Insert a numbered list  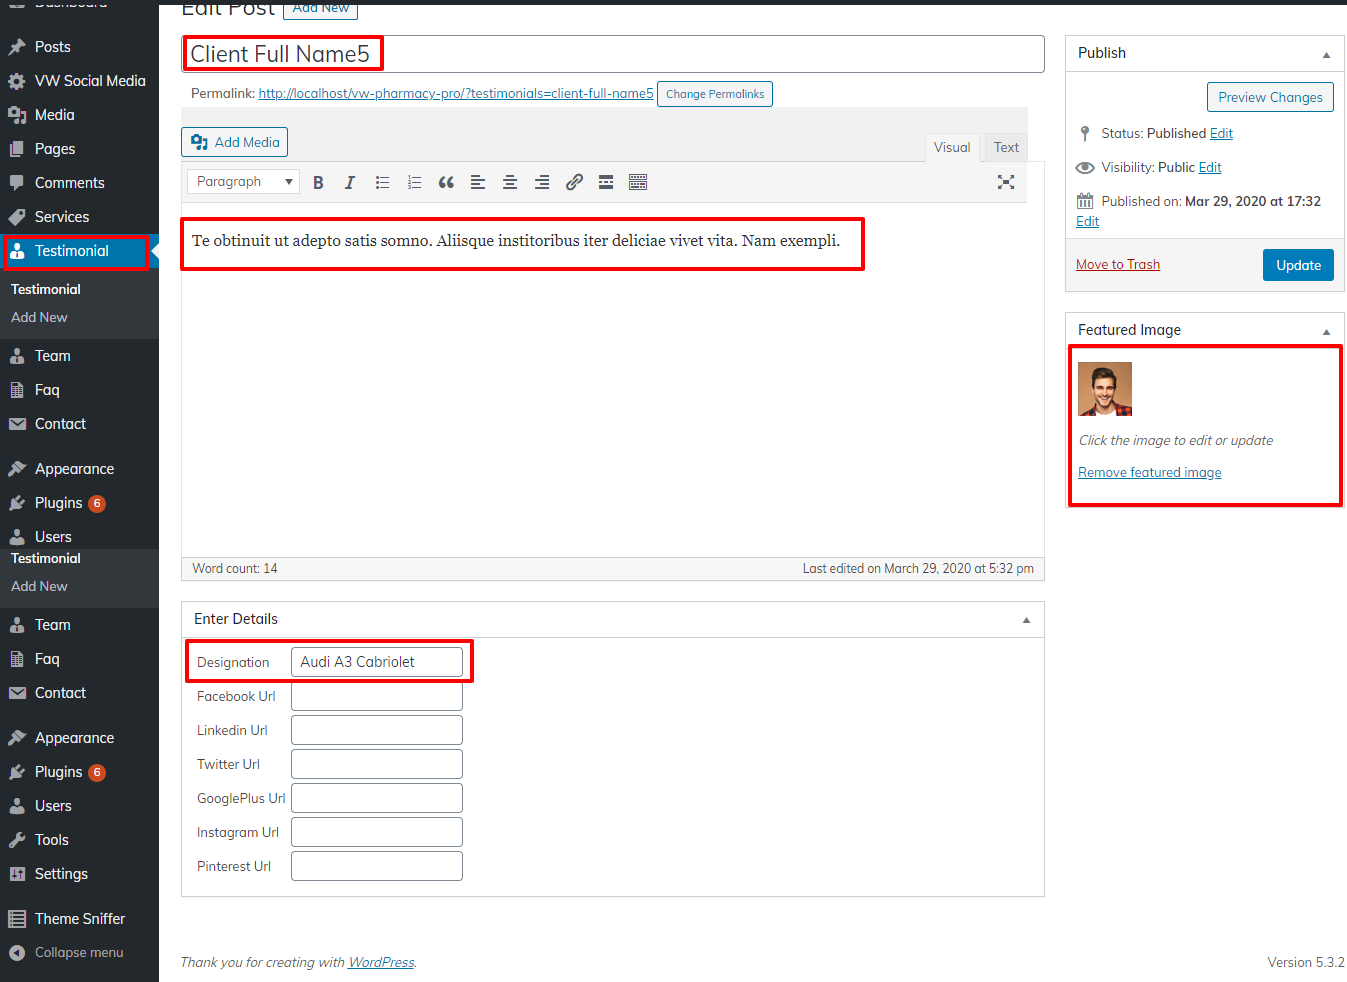(x=414, y=182)
